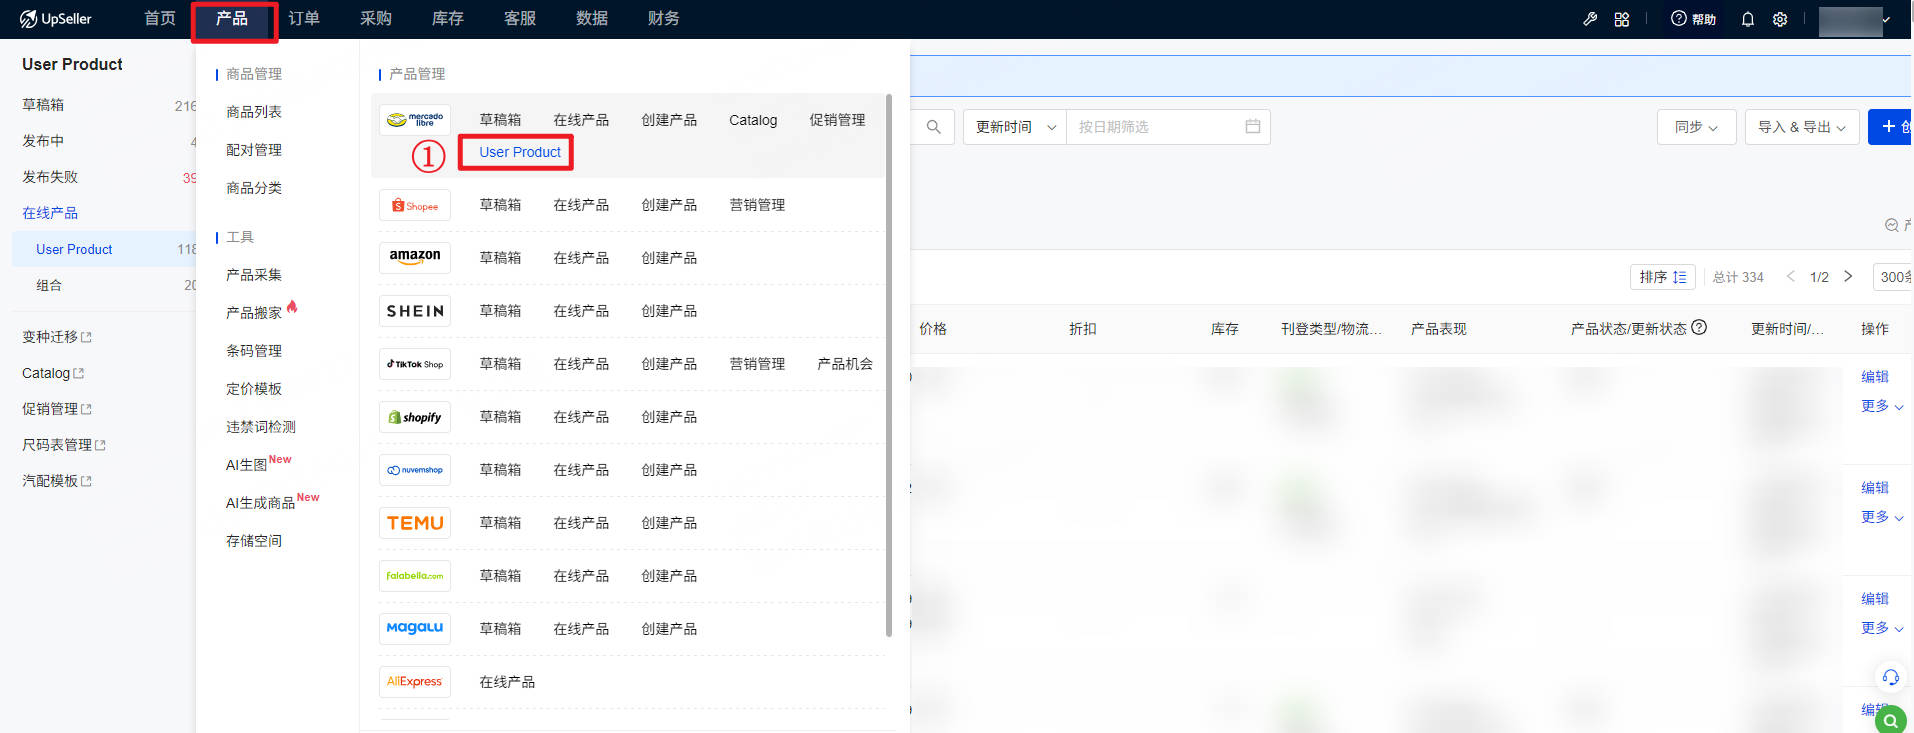Click the product menu vertical scrollbar

(888, 365)
